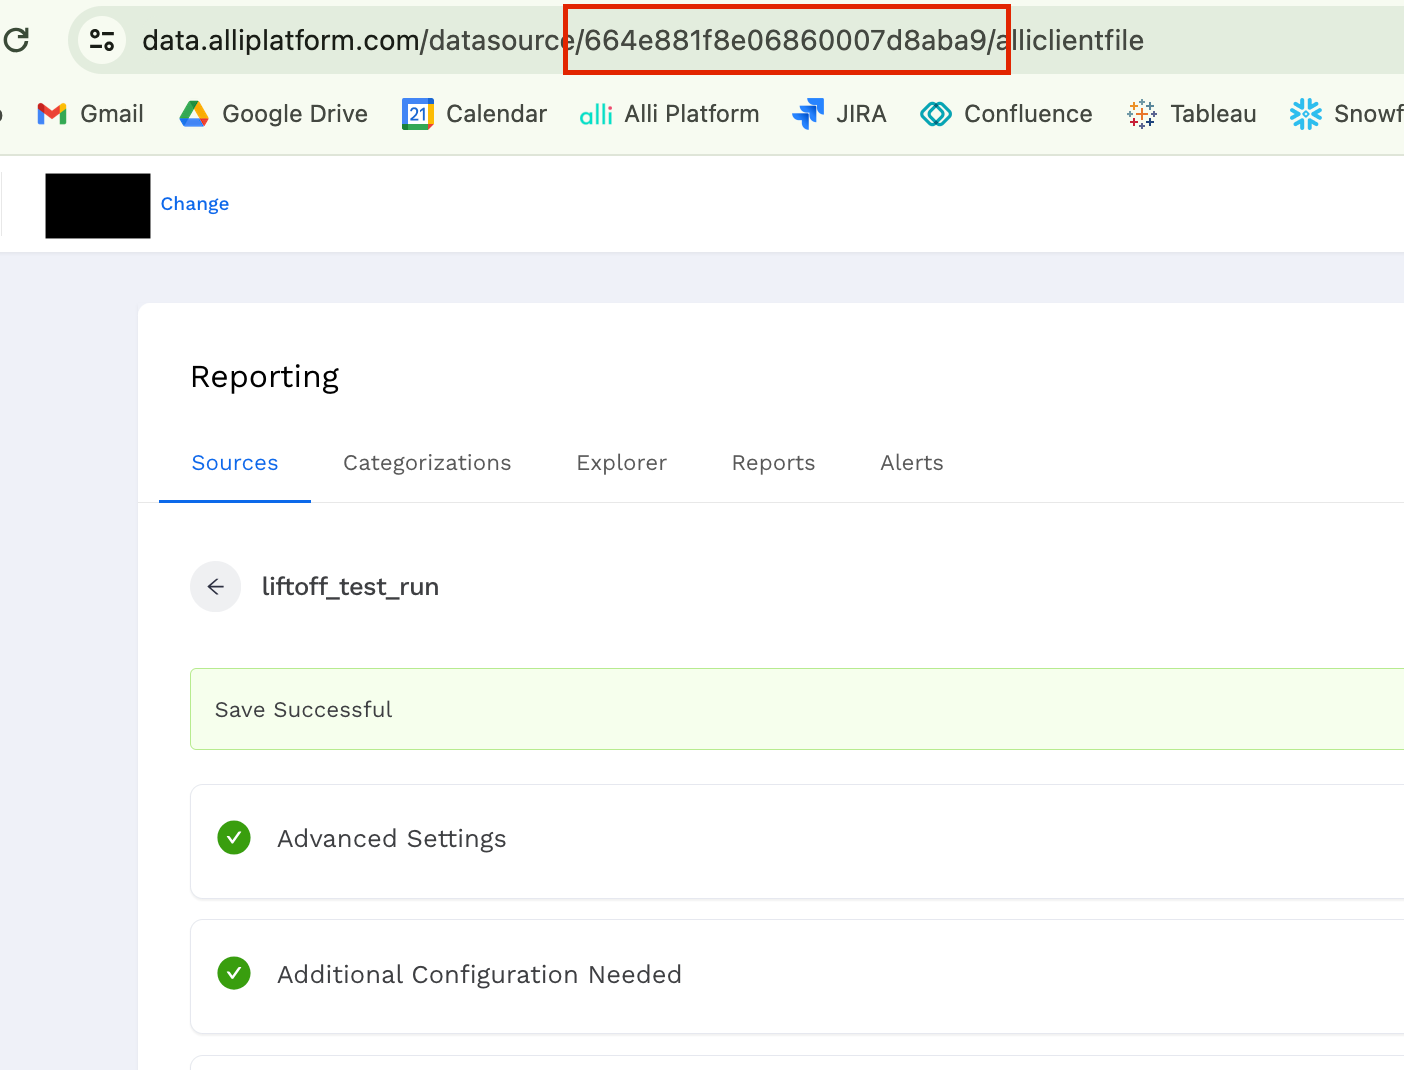Expand the Advanced Settings section
The height and width of the screenshot is (1070, 1404).
click(x=392, y=839)
